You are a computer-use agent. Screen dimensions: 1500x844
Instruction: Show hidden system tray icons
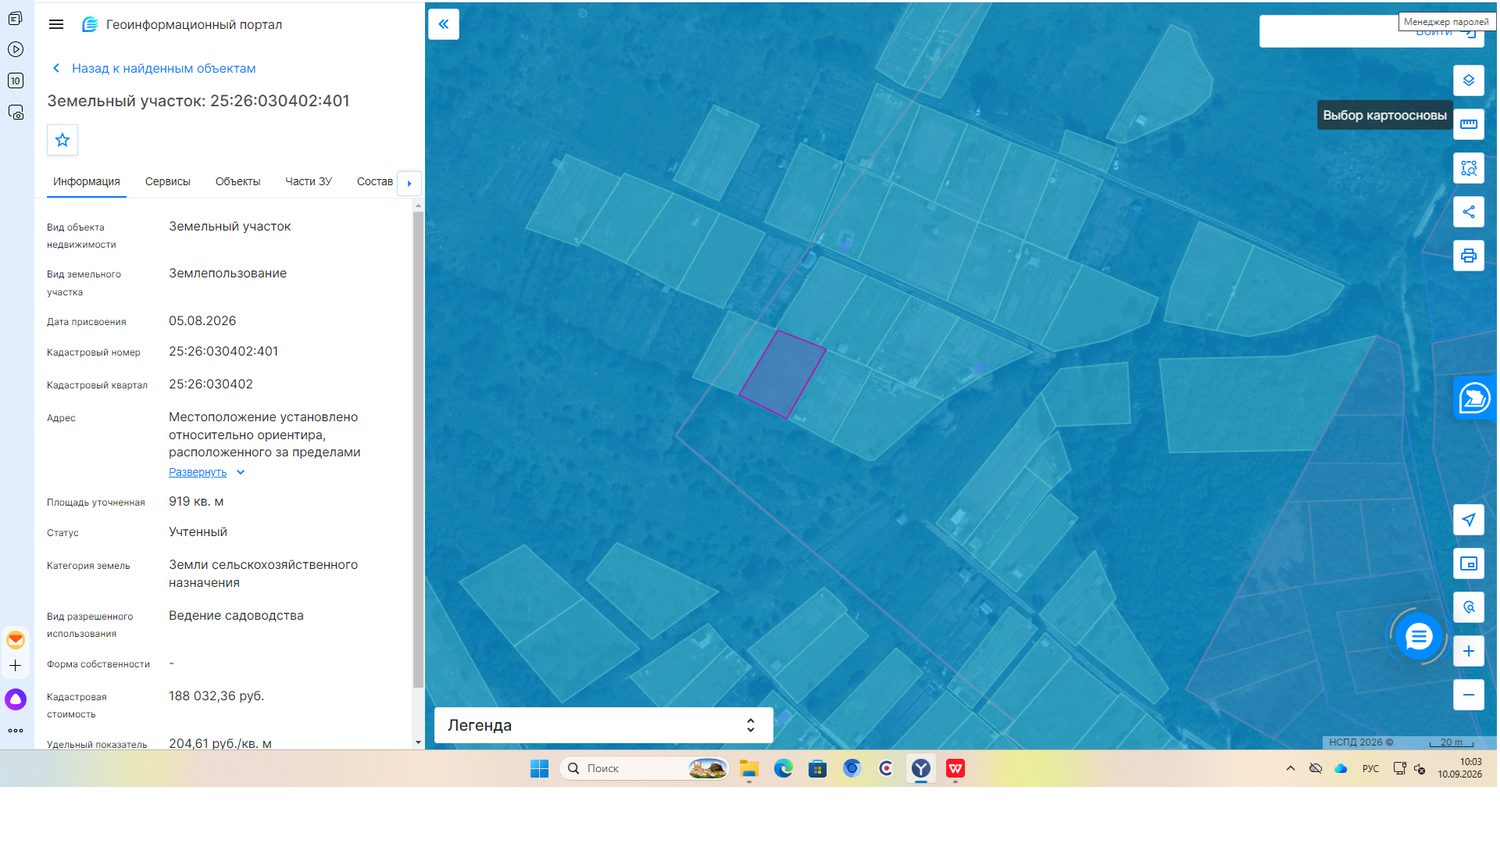tap(1290, 768)
